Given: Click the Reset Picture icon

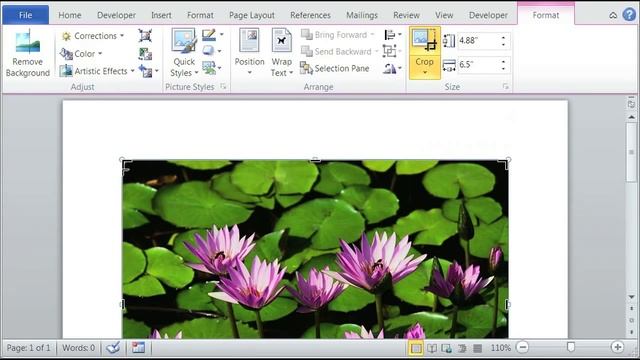Looking at the screenshot, I should click(x=145, y=71).
